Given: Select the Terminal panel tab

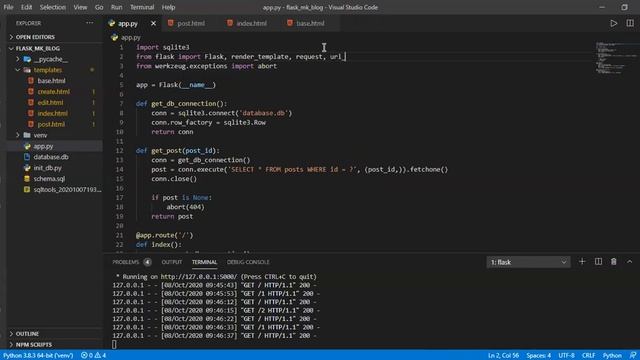Looking at the screenshot, I should coord(204,262).
